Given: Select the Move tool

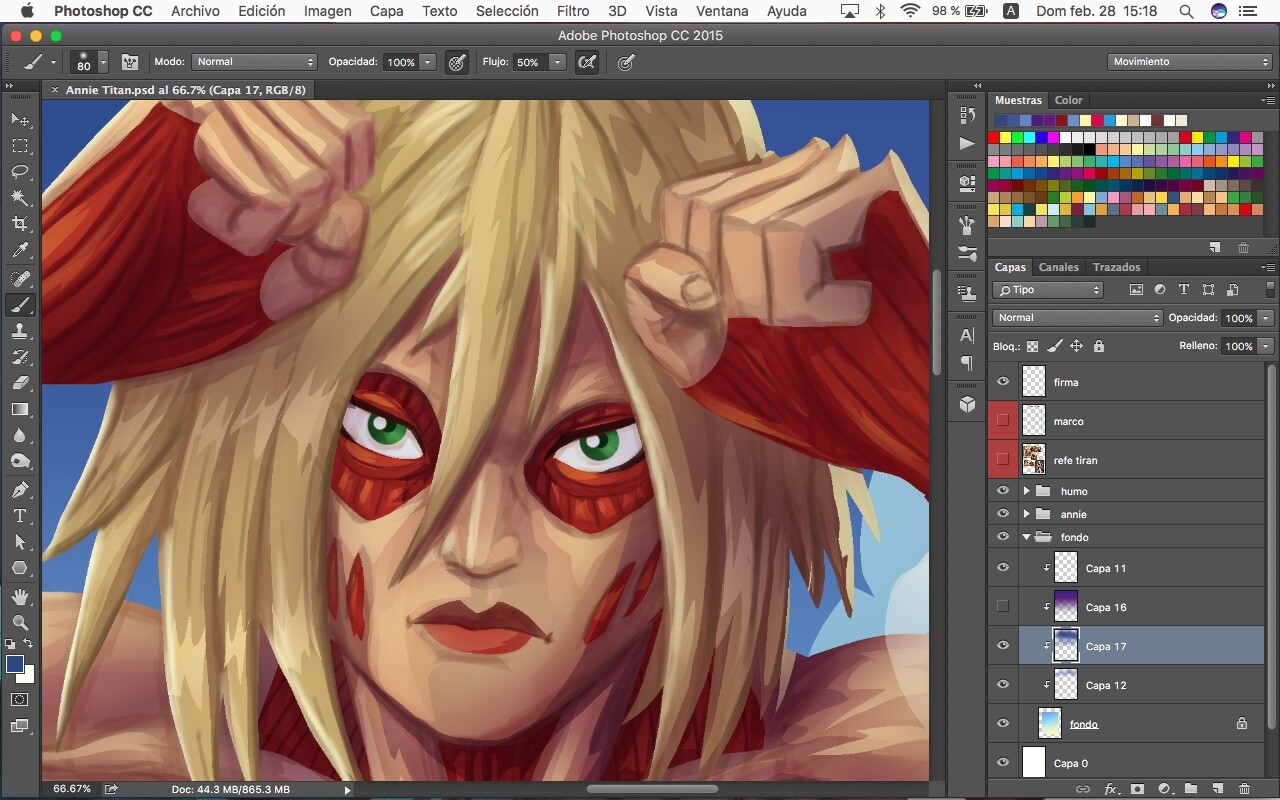Looking at the screenshot, I should pos(20,120).
